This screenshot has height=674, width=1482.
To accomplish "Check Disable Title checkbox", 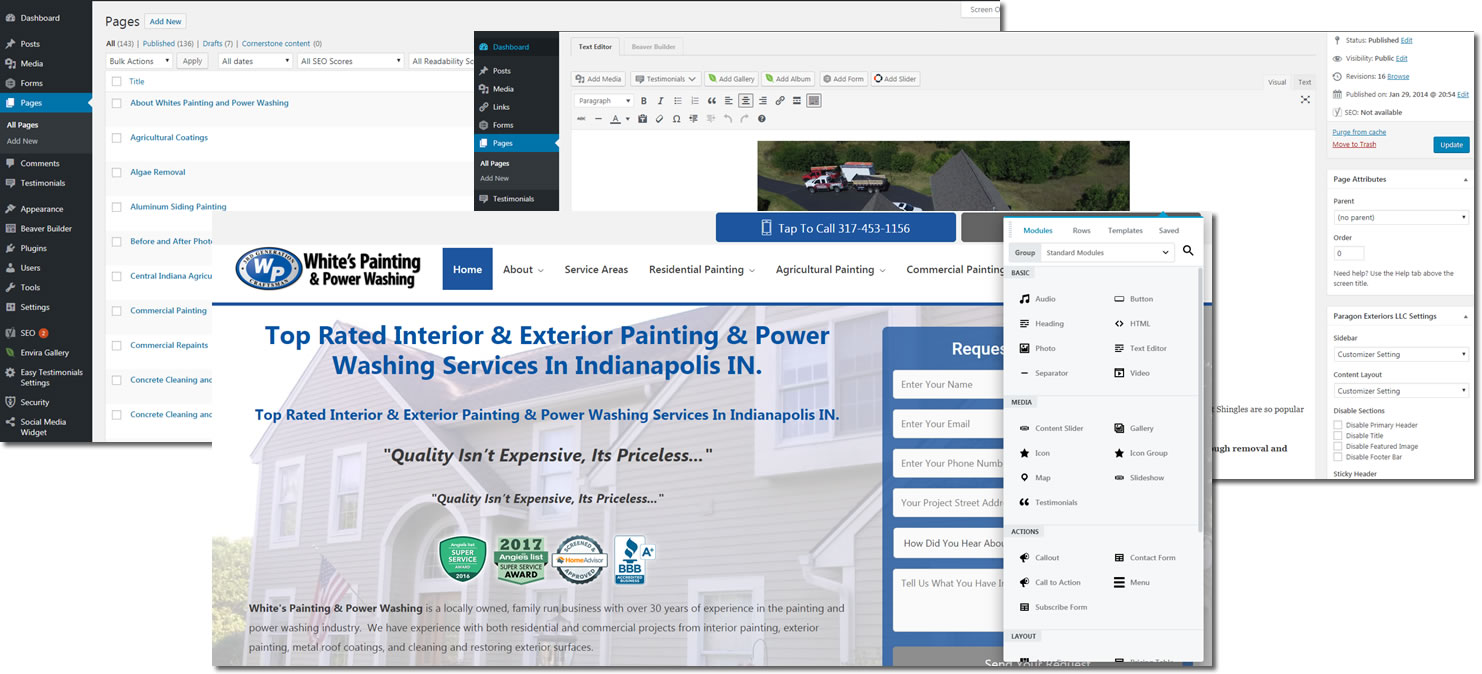I will point(1338,436).
